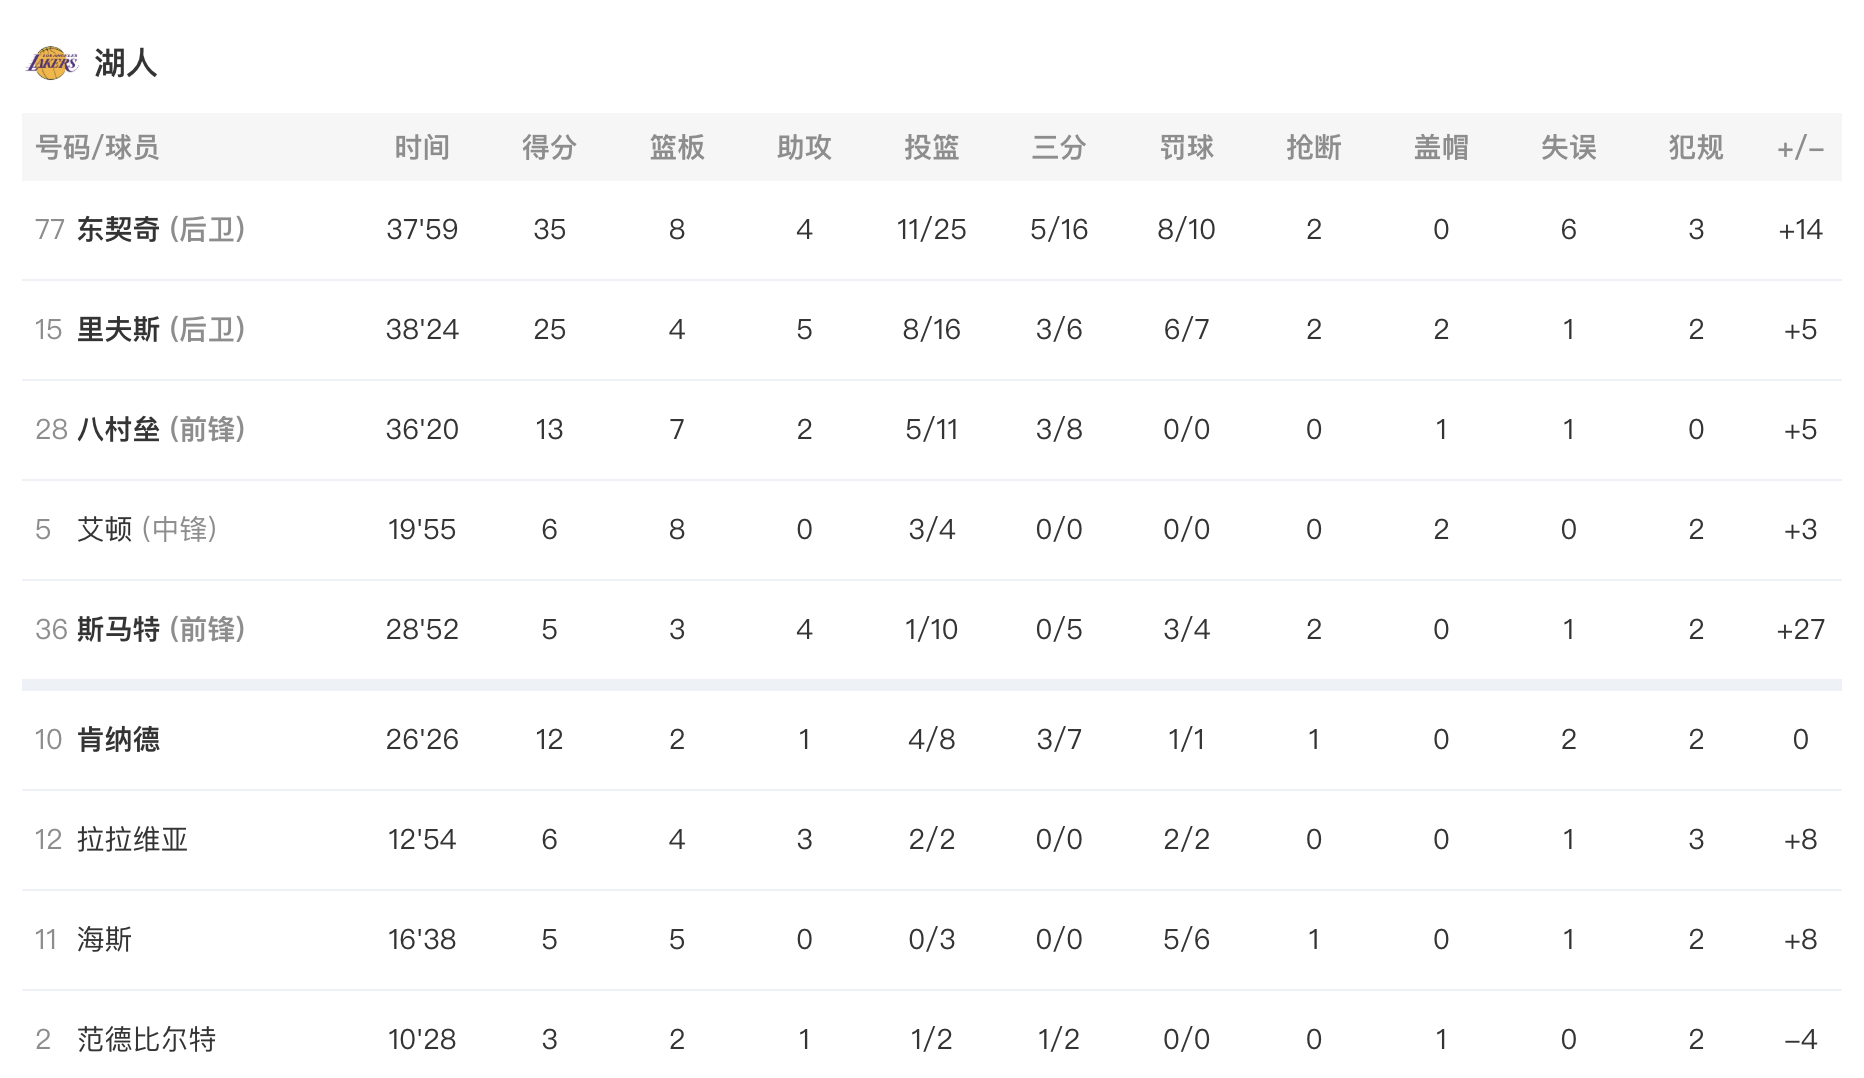This screenshot has height=1078, width=1864.
Task: Click player name 海斯
Action: coord(104,940)
